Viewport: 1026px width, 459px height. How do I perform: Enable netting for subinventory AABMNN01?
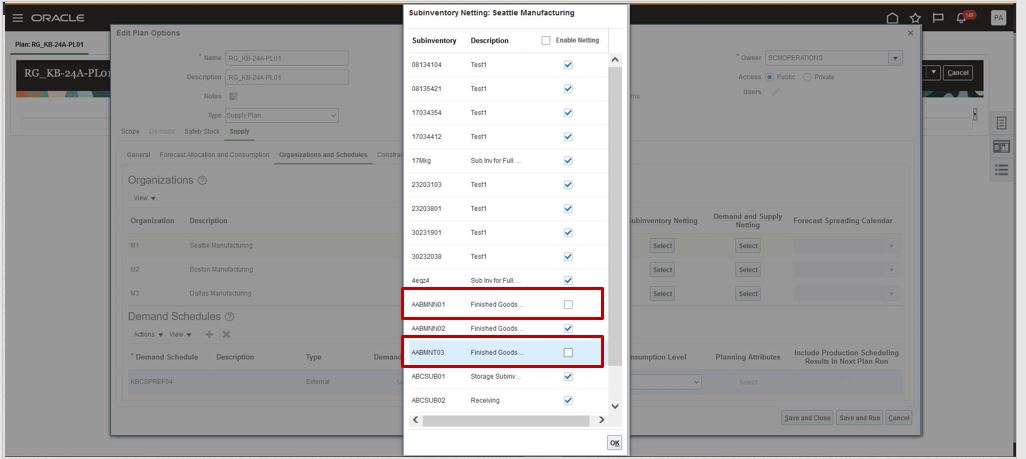pyautogui.click(x=568, y=304)
